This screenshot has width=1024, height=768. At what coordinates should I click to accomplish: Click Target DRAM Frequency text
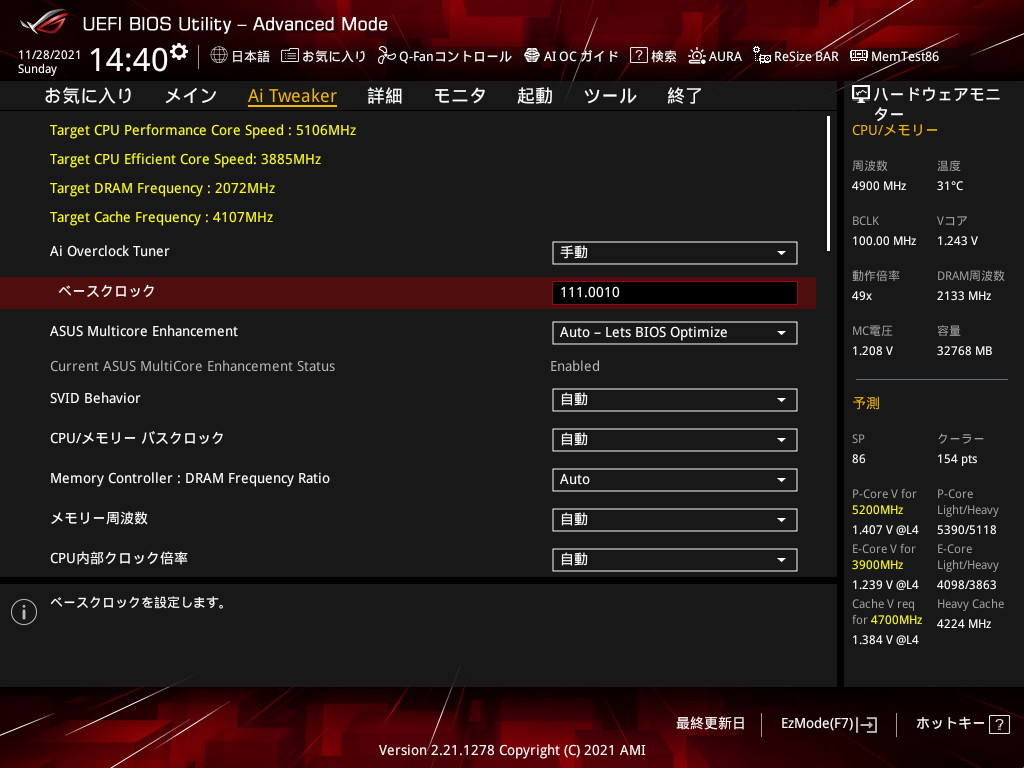(x=163, y=188)
